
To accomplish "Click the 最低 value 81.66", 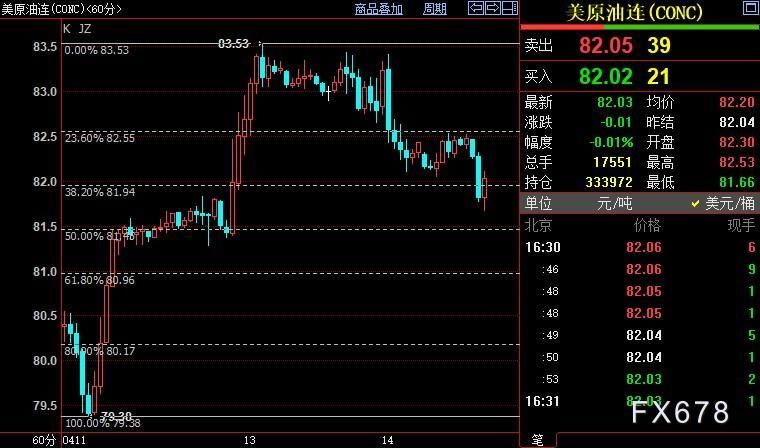I will click(737, 182).
